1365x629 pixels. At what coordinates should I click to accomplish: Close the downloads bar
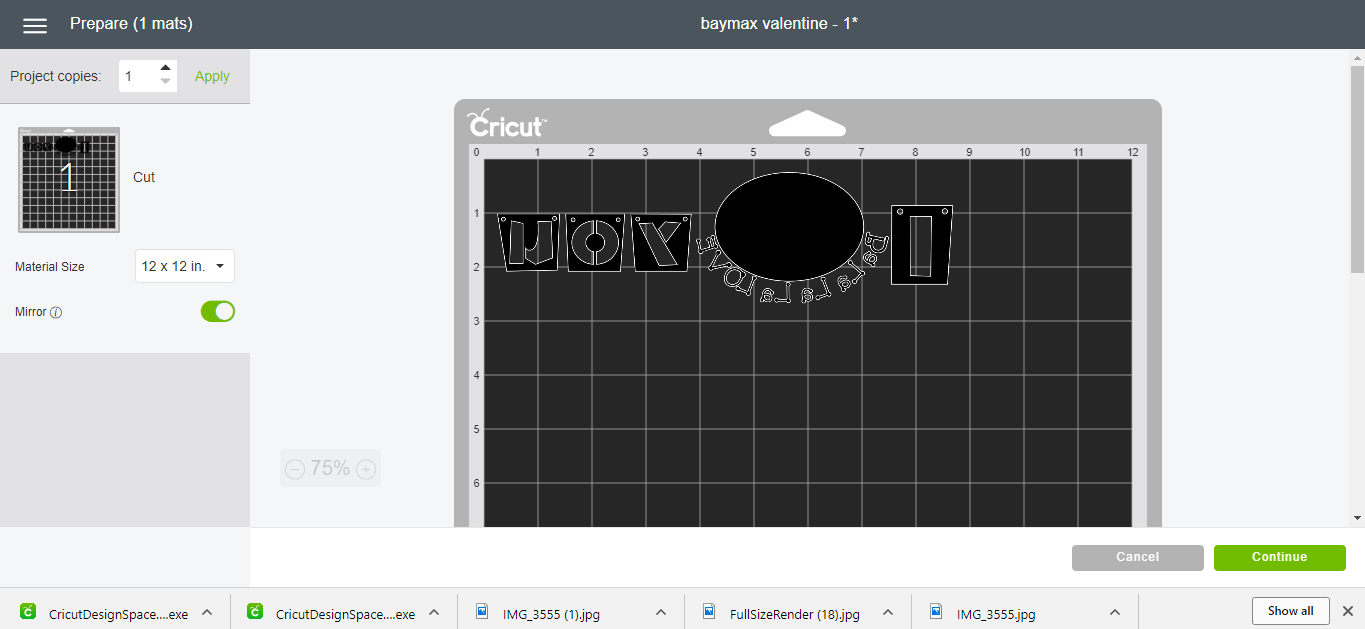(x=1347, y=611)
